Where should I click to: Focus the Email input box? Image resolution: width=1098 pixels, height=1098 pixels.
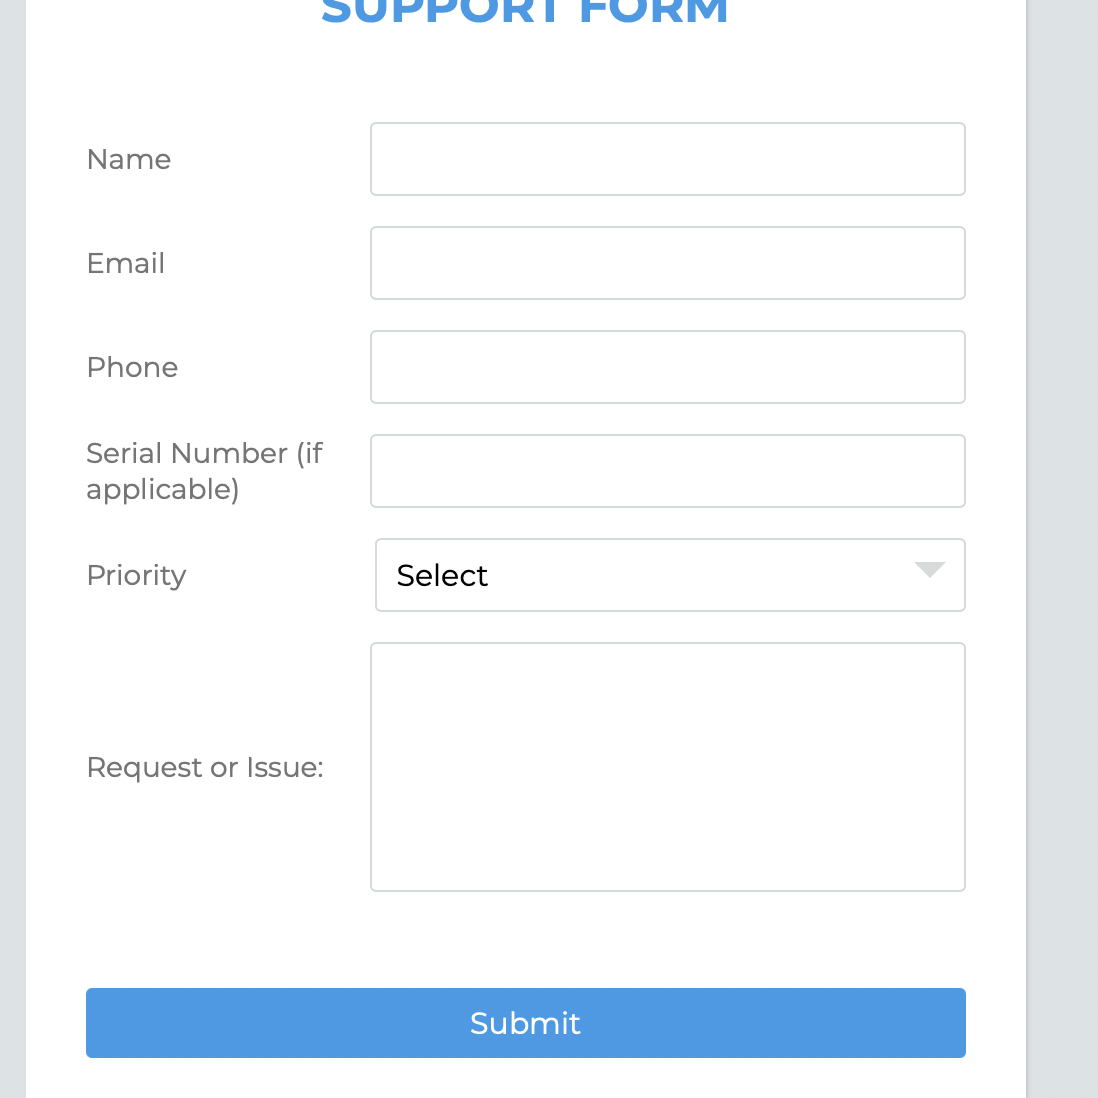pyautogui.click(x=667, y=263)
